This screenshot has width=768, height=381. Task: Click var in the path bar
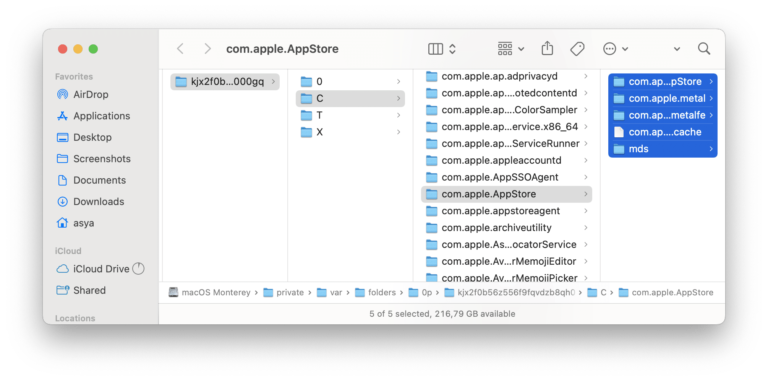pyautogui.click(x=329, y=292)
